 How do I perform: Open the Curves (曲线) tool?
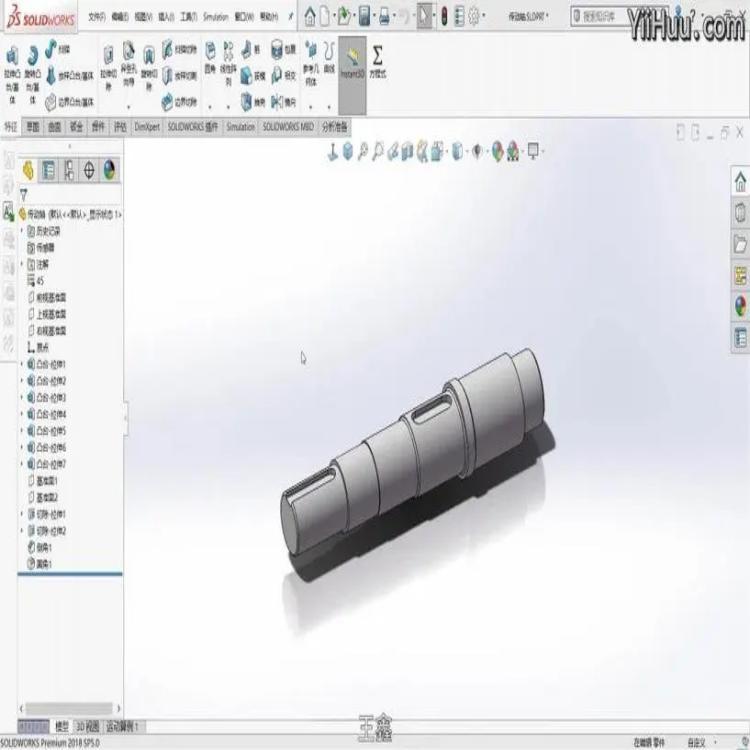329,57
